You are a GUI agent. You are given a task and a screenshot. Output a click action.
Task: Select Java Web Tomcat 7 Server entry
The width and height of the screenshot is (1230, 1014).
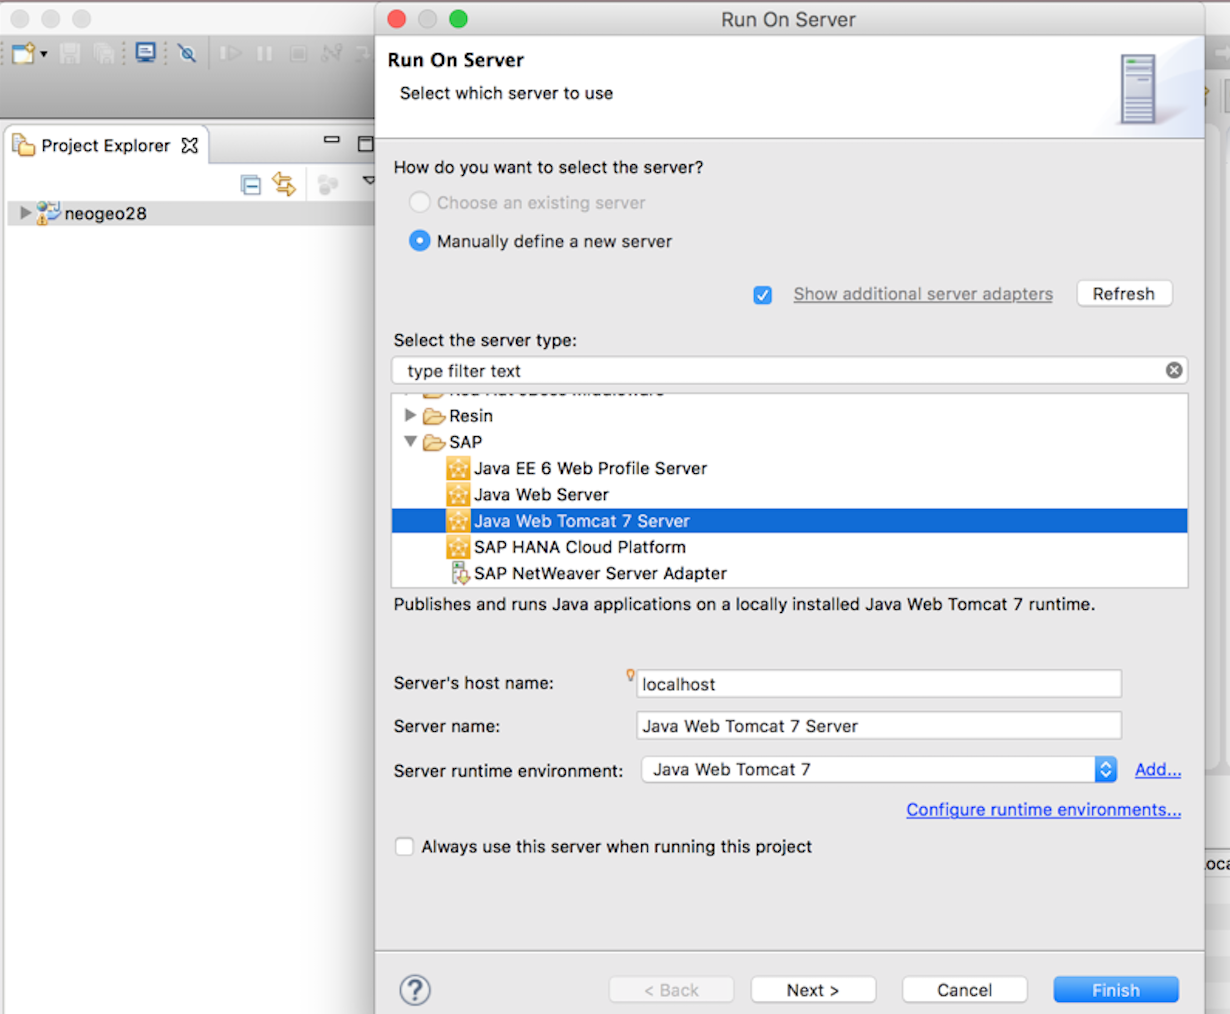(789, 521)
